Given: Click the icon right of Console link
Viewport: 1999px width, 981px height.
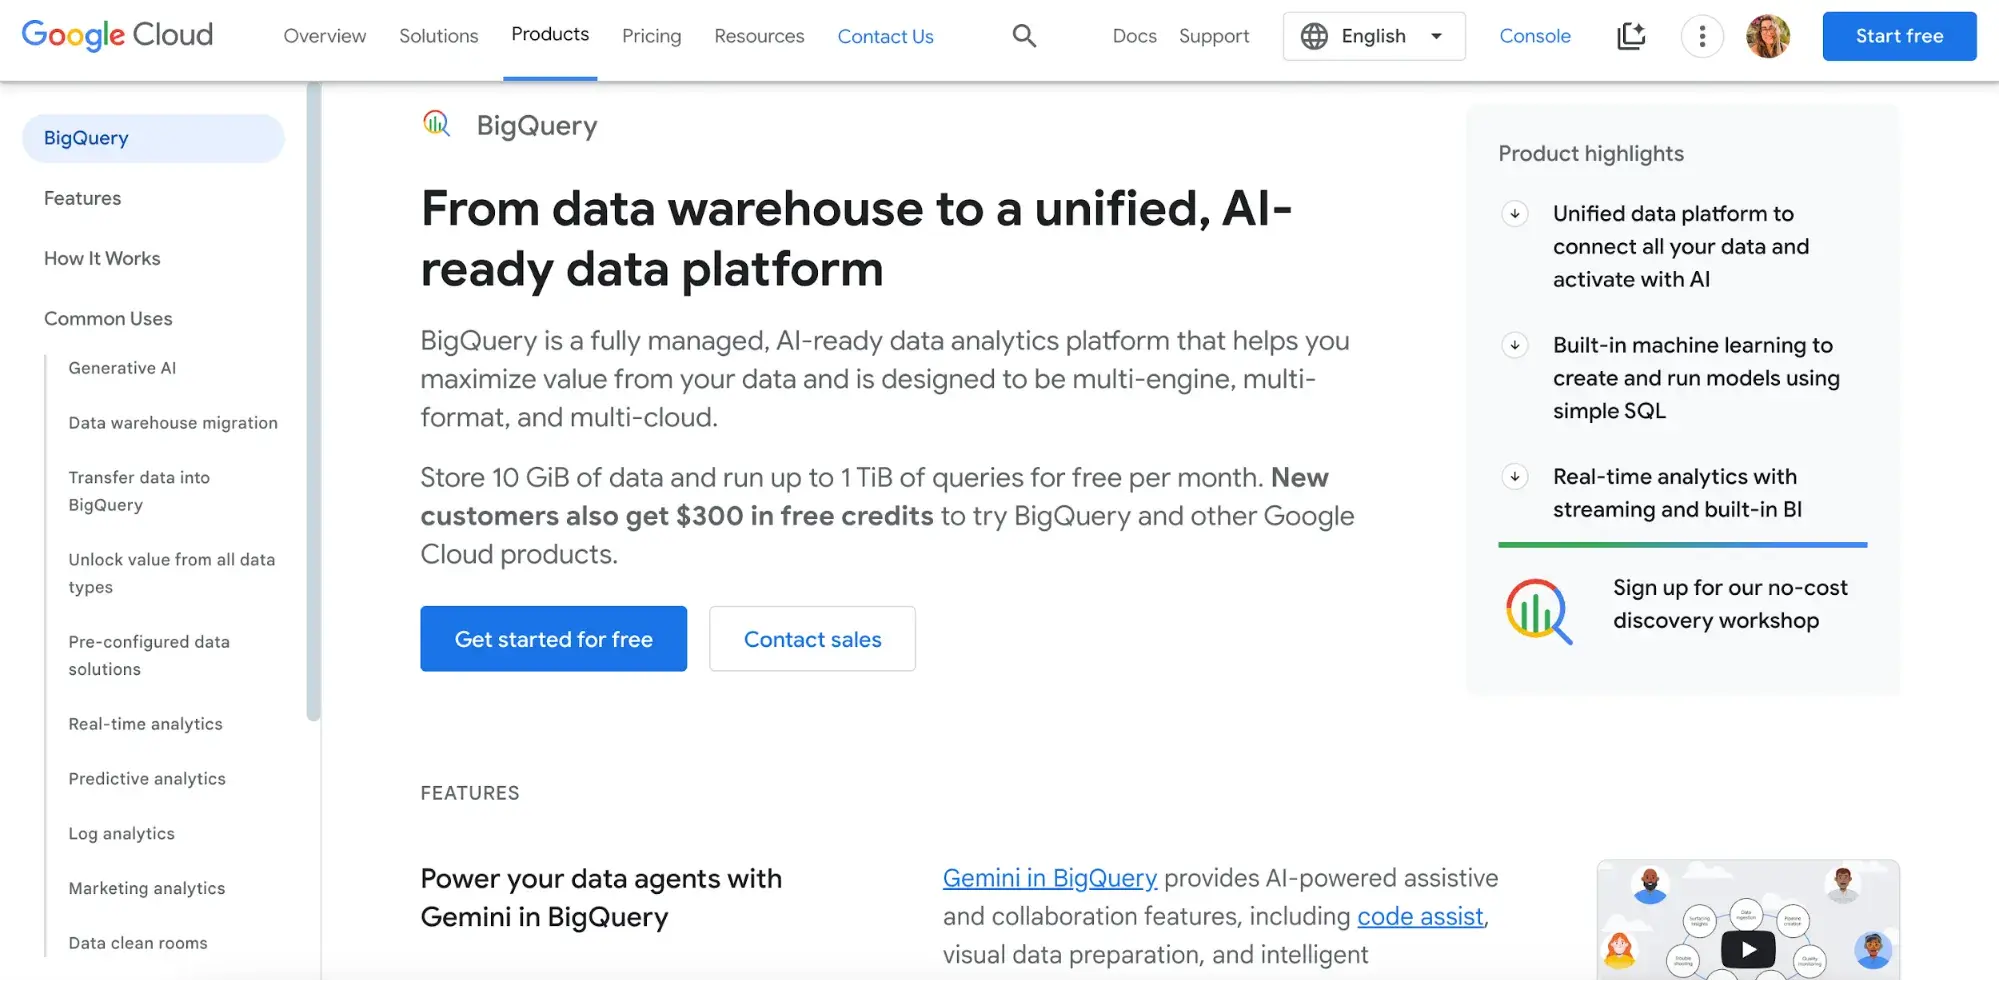Looking at the screenshot, I should [1631, 36].
